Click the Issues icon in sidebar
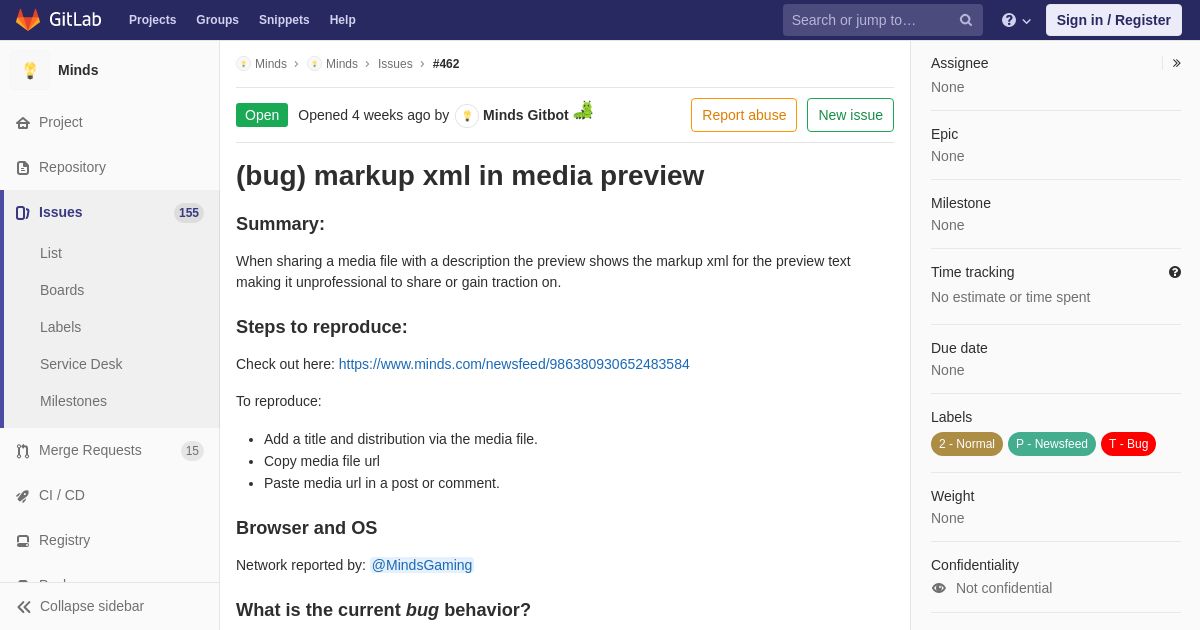Viewport: 1200px width, 630px height. click(23, 213)
